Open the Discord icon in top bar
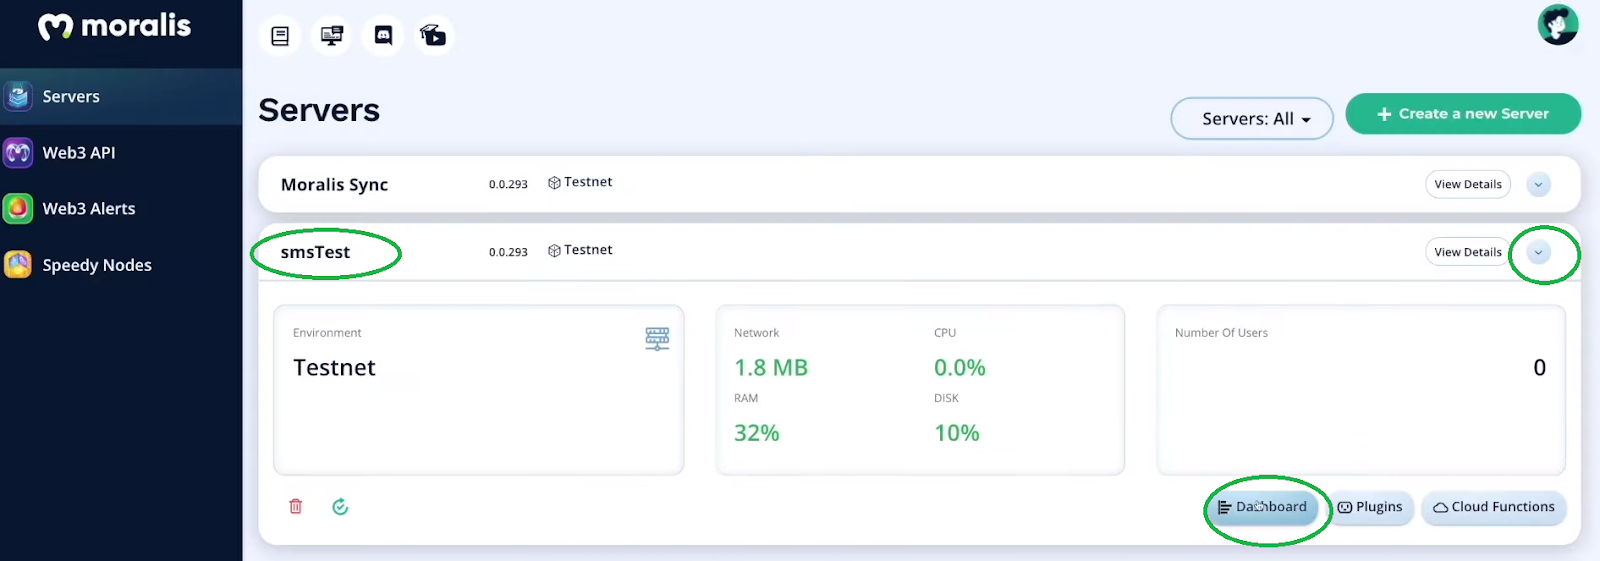The image size is (1600, 561). (x=383, y=36)
